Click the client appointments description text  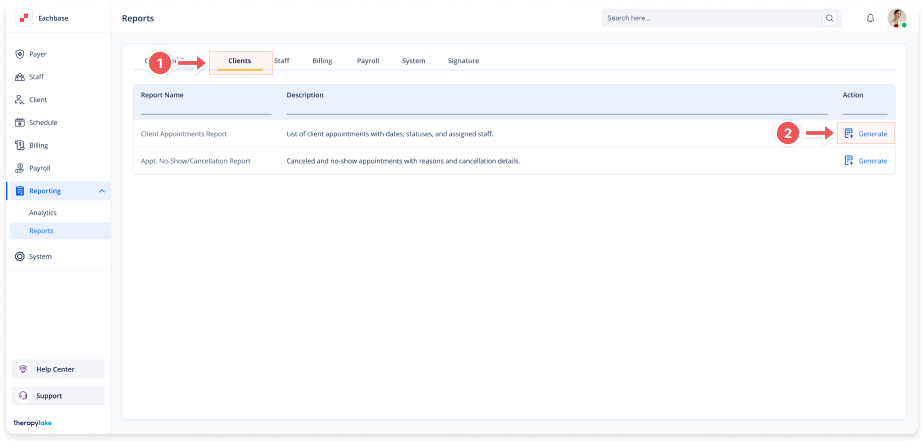point(390,134)
